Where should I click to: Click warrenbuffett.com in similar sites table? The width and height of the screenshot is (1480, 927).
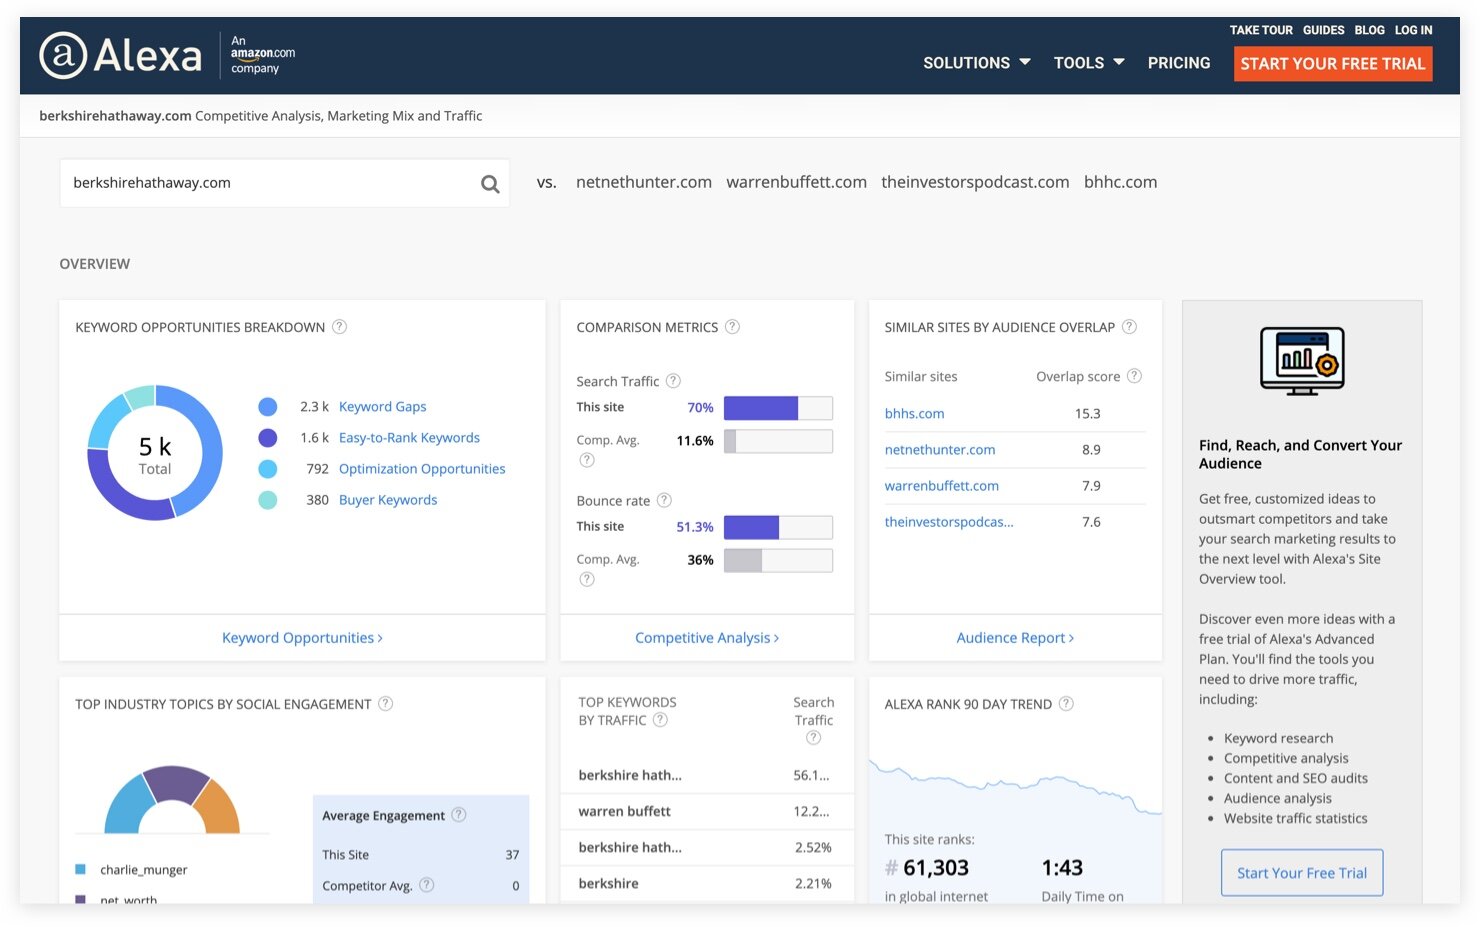[941, 486]
